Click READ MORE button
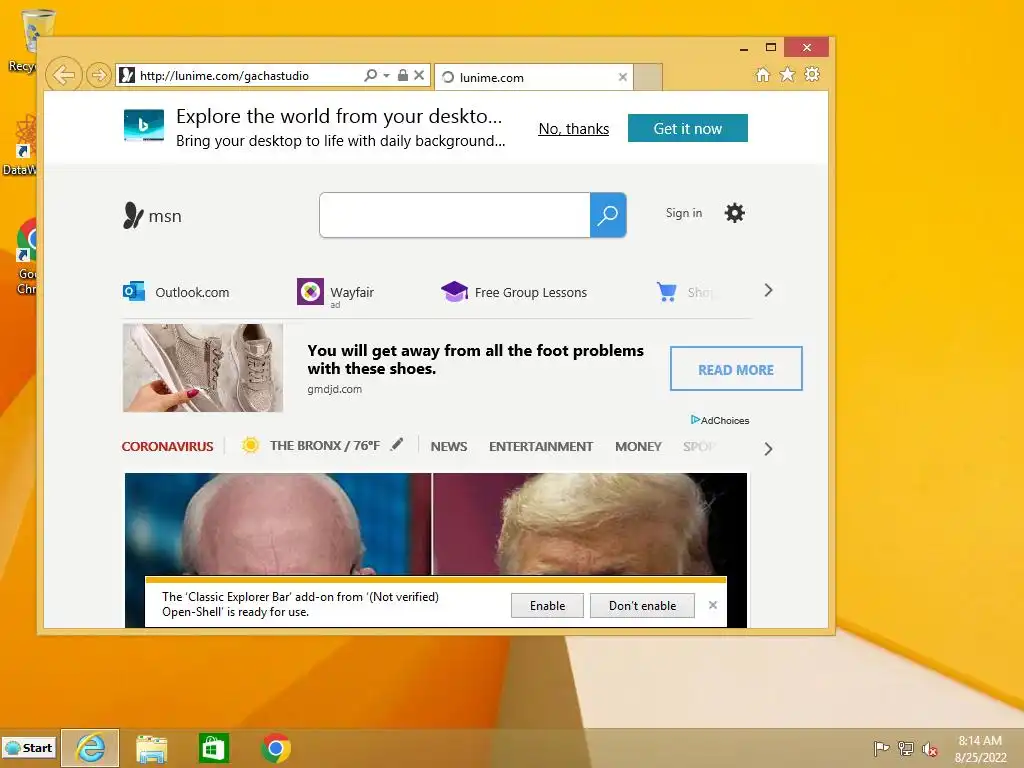 pos(736,369)
